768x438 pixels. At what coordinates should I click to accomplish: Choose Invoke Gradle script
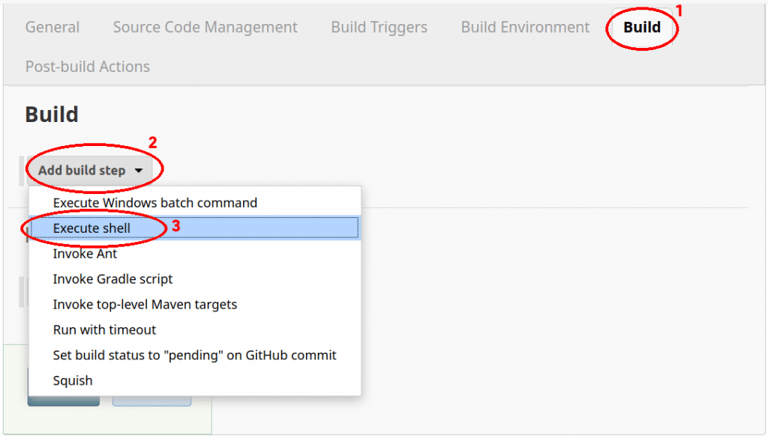pos(113,279)
